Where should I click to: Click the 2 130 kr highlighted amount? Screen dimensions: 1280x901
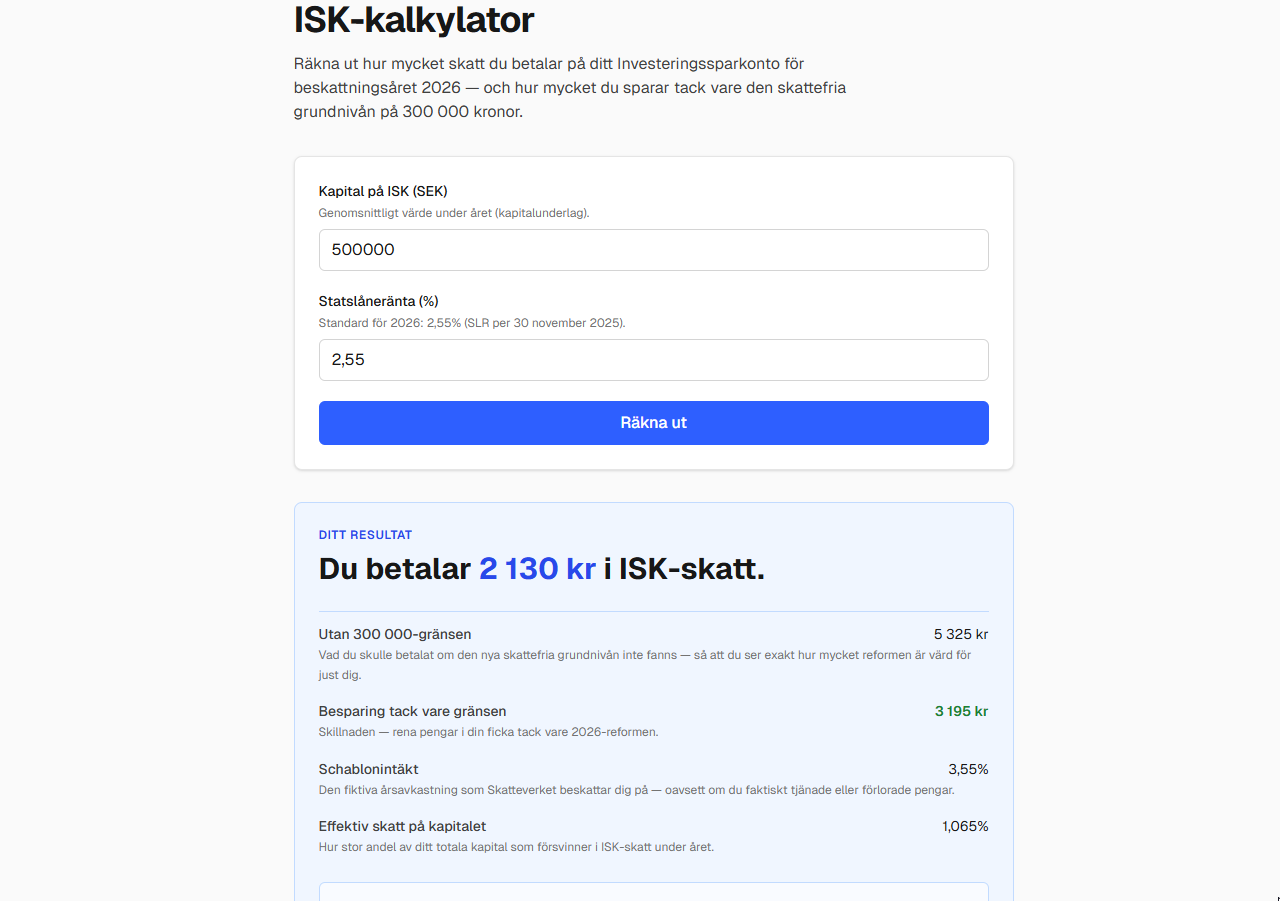(x=537, y=569)
